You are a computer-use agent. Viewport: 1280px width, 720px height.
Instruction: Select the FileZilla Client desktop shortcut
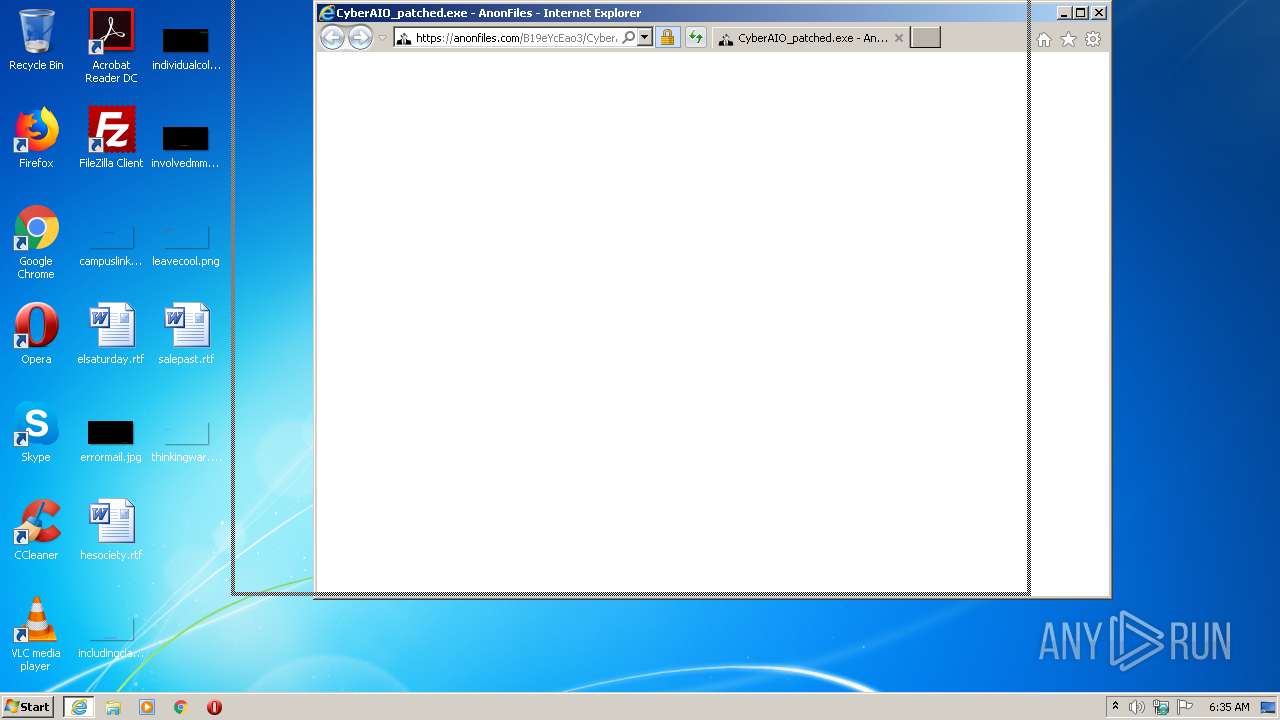click(111, 138)
